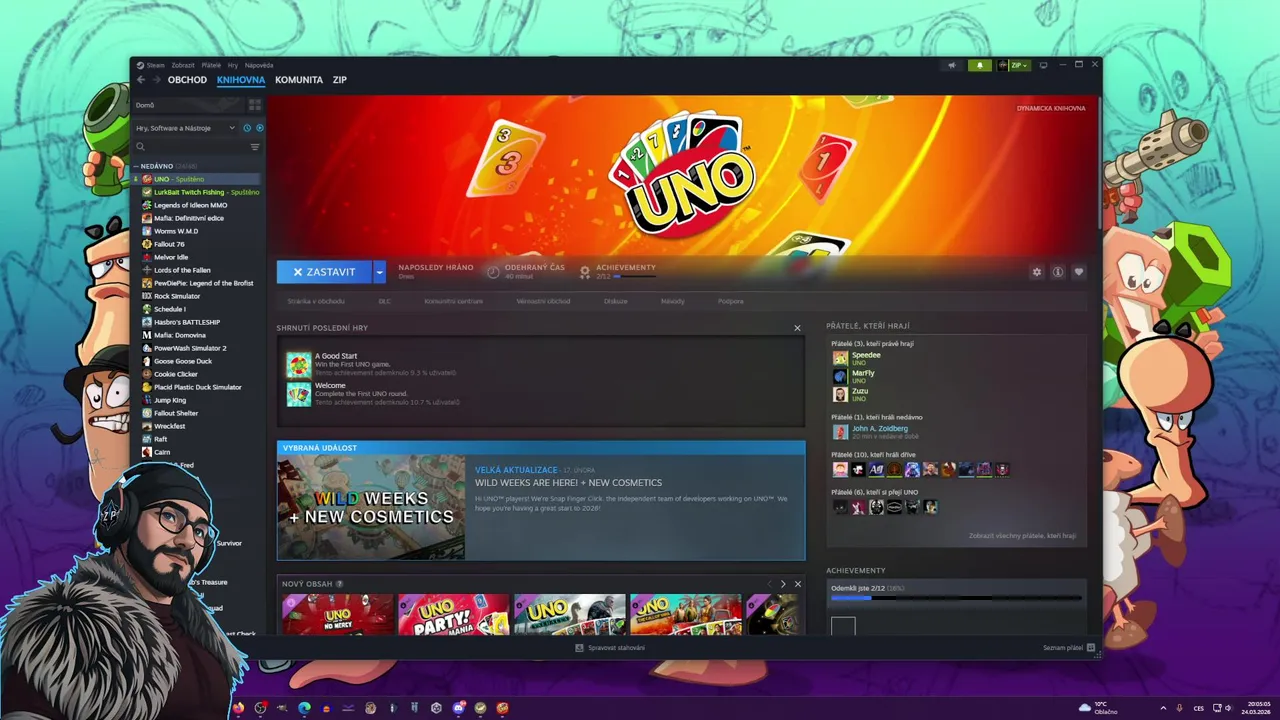Open the taskbar clock and date
Screen dimensions: 1280x720
[1255, 708]
